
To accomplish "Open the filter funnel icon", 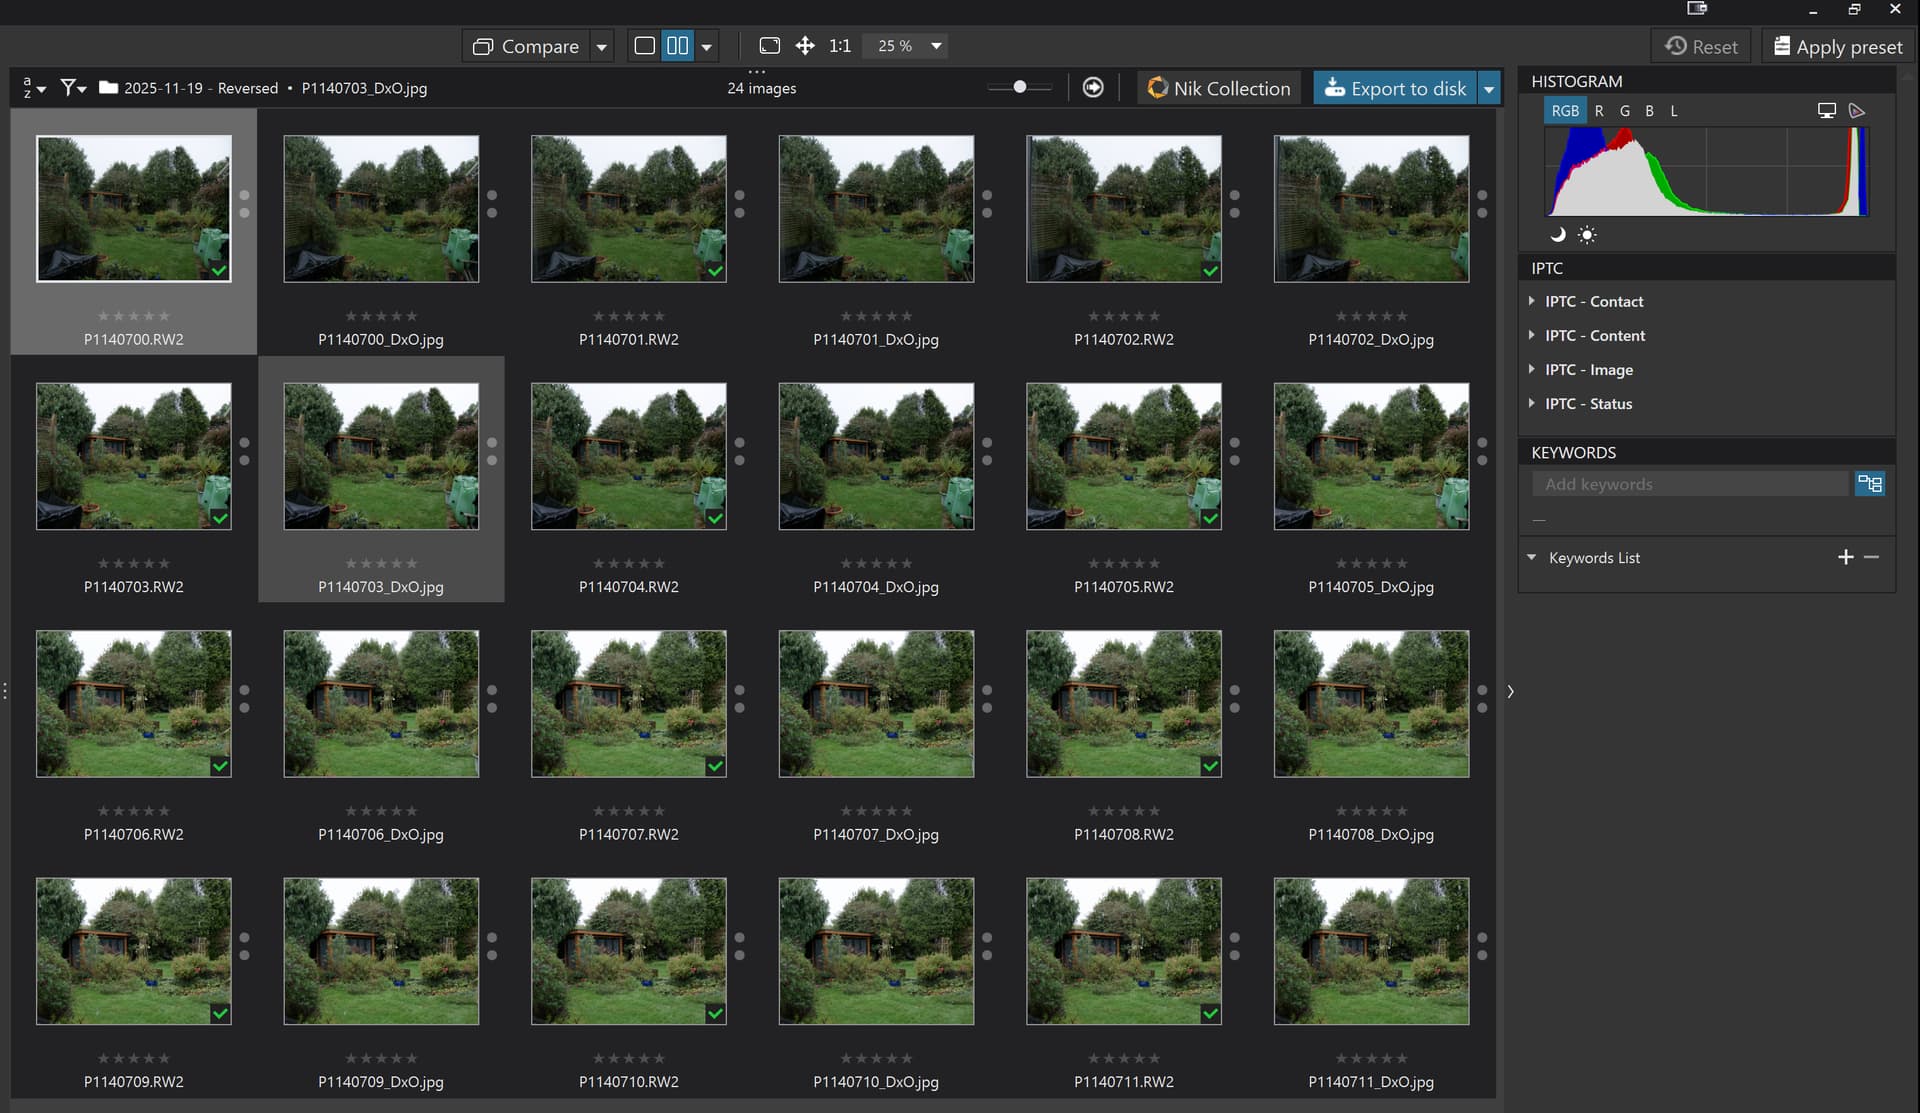I will 72,88.
